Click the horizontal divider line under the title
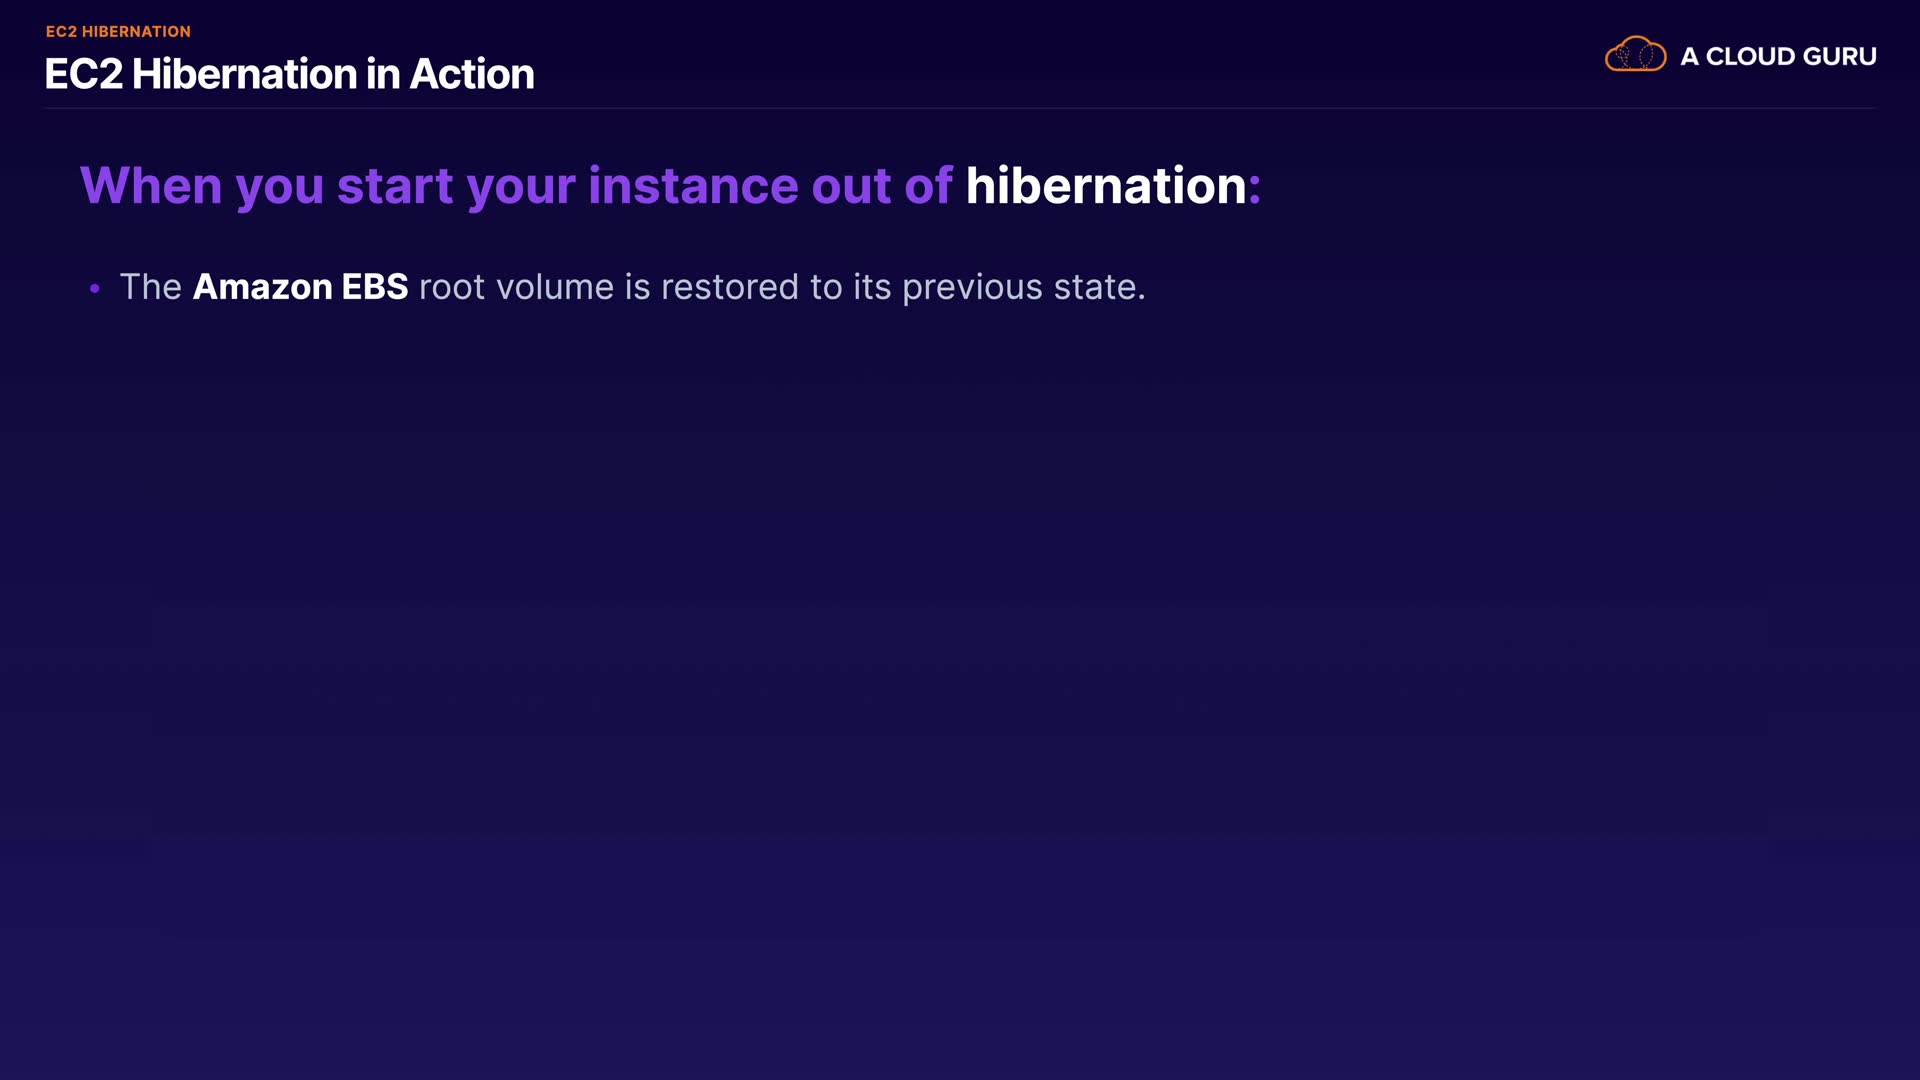 tap(960, 108)
